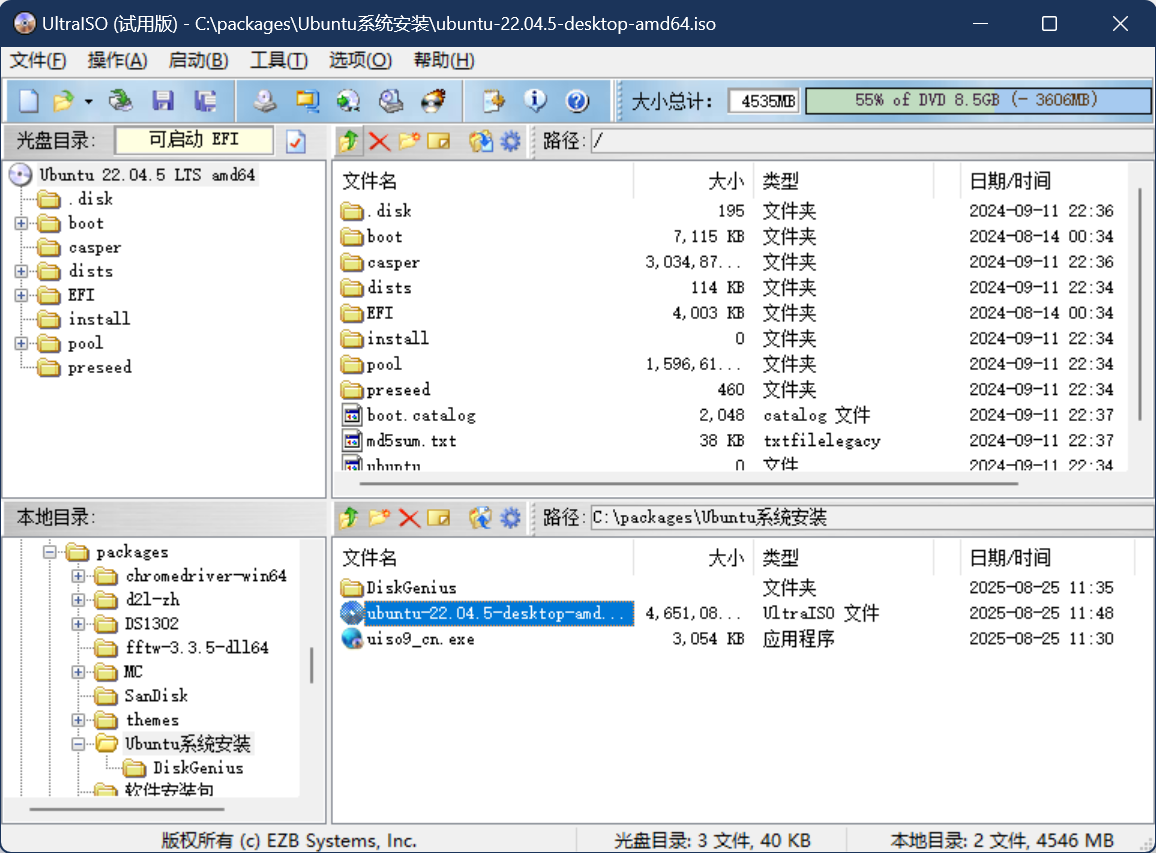Screen dimensions: 1156x853
Task: Click the Make CD/DVD image drive icon
Action: 265,100
